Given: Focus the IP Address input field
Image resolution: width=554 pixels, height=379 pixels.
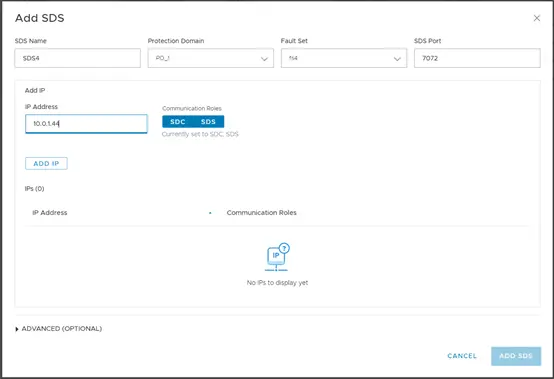Looking at the screenshot, I should pyautogui.click(x=86, y=124).
